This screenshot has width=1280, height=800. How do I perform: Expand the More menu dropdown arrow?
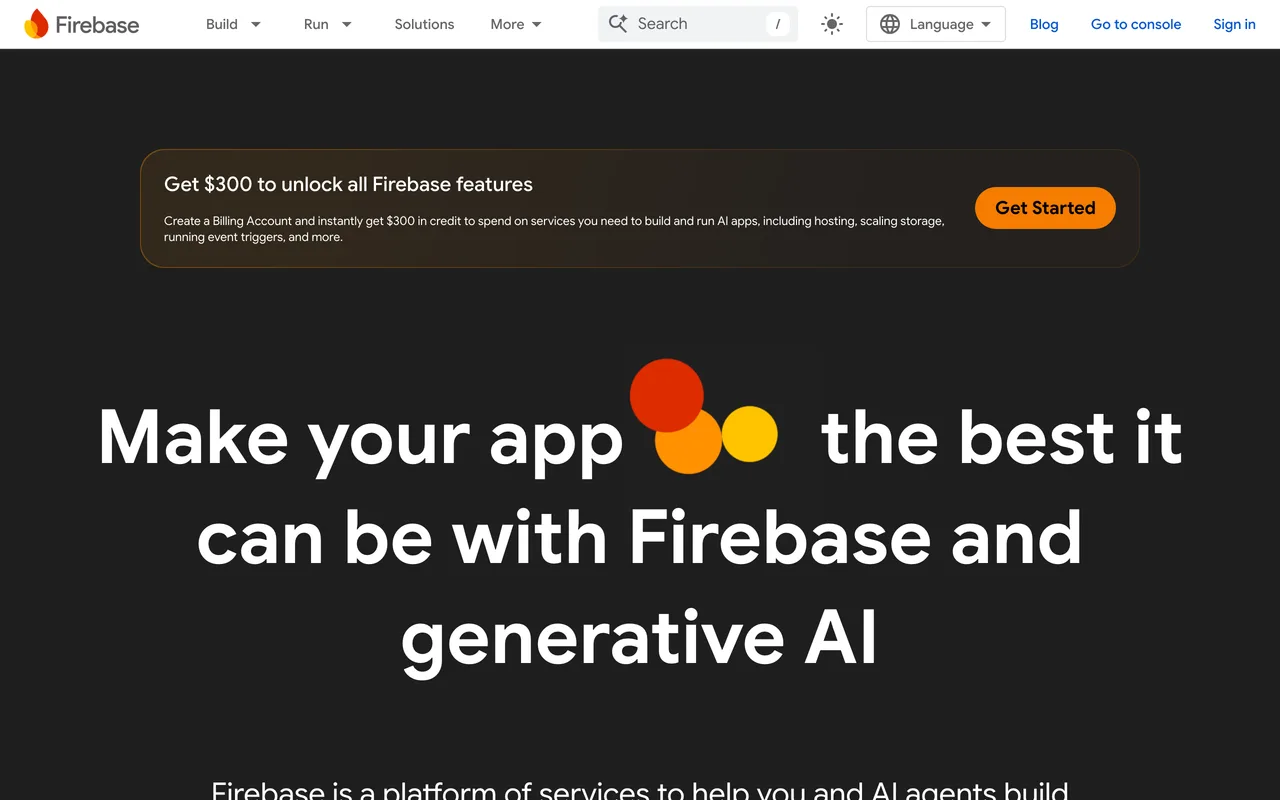[x=537, y=24]
